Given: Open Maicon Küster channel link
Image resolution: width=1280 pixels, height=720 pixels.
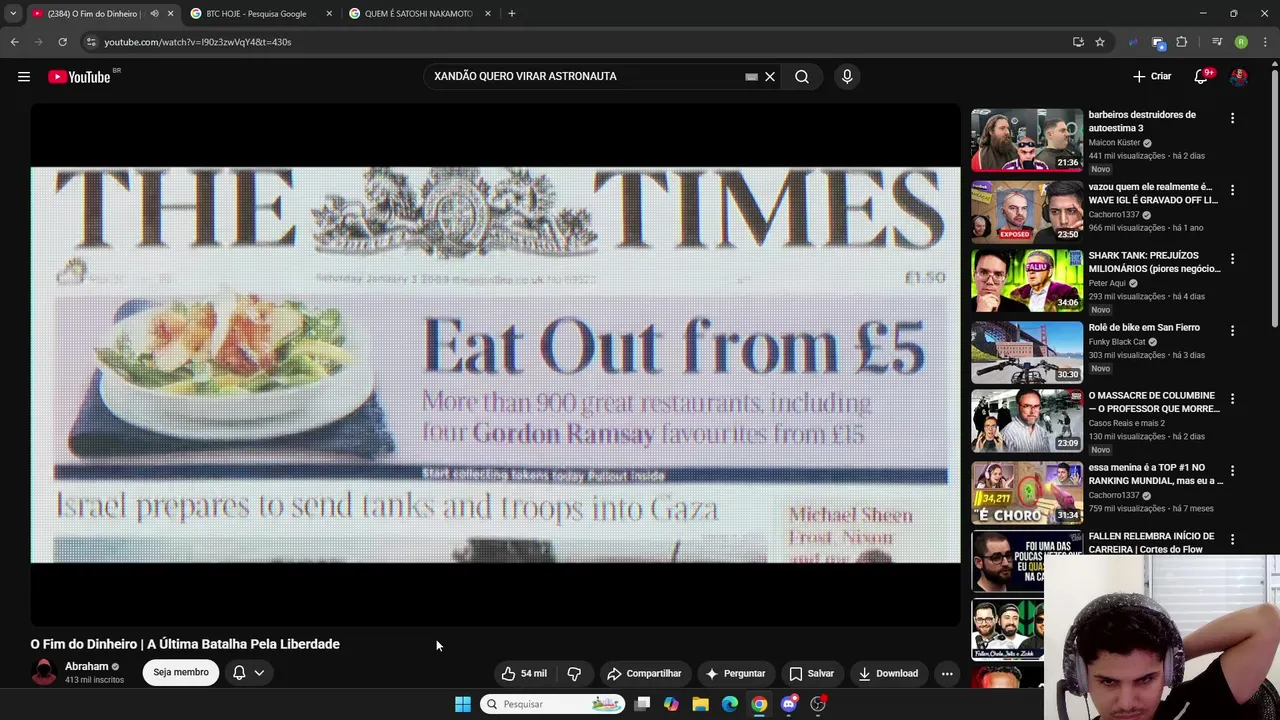Looking at the screenshot, I should click(1115, 143).
